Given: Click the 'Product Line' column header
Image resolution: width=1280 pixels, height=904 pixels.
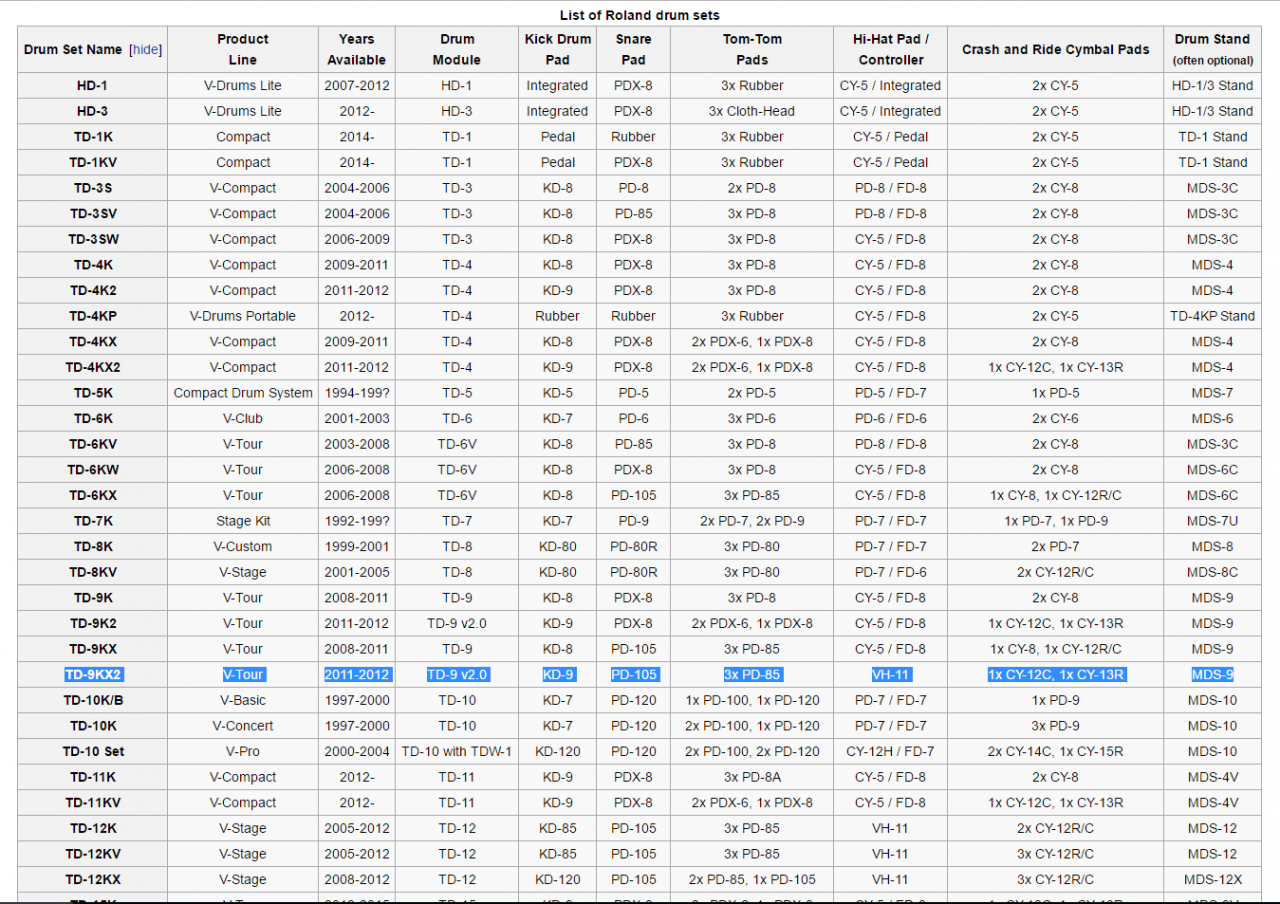Looking at the screenshot, I should tap(243, 49).
